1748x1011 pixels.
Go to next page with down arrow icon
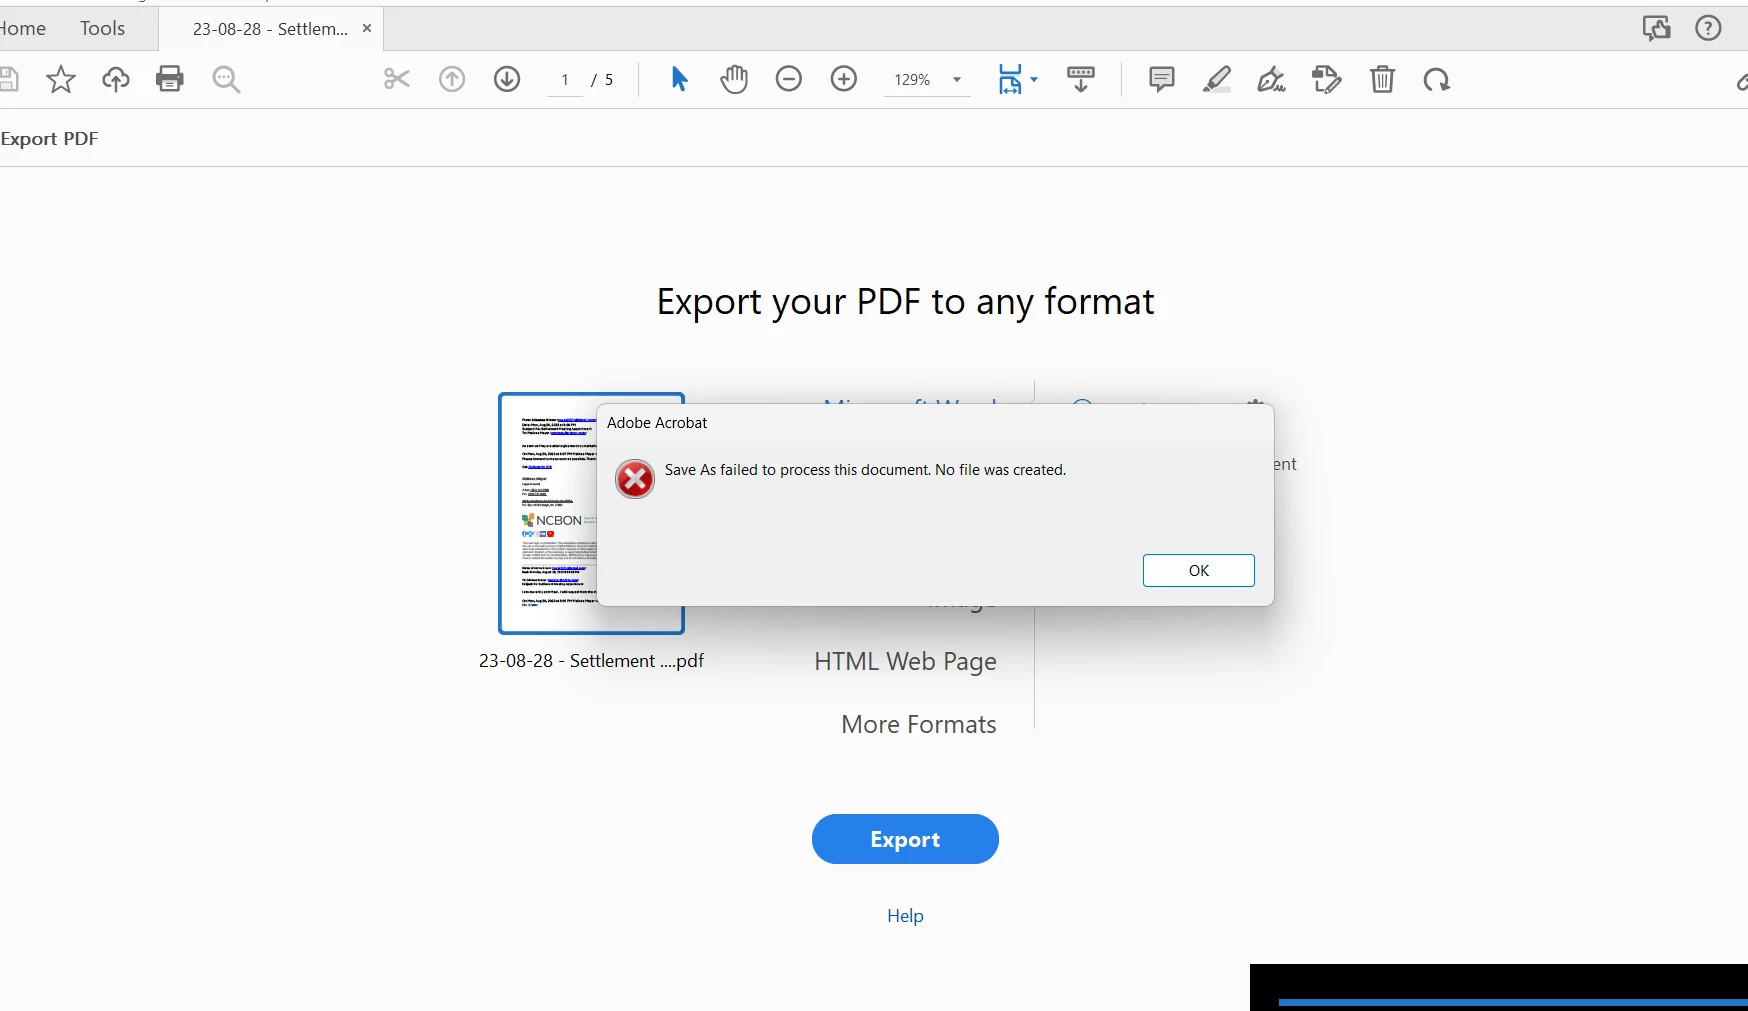coord(507,79)
